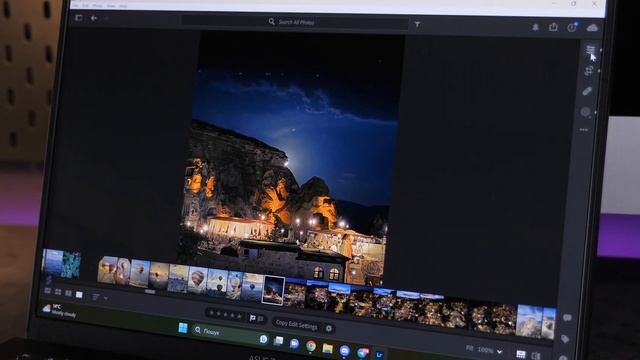Show original before/after icon near zoom controls
This screenshot has height=360, width=640.
(536, 356)
